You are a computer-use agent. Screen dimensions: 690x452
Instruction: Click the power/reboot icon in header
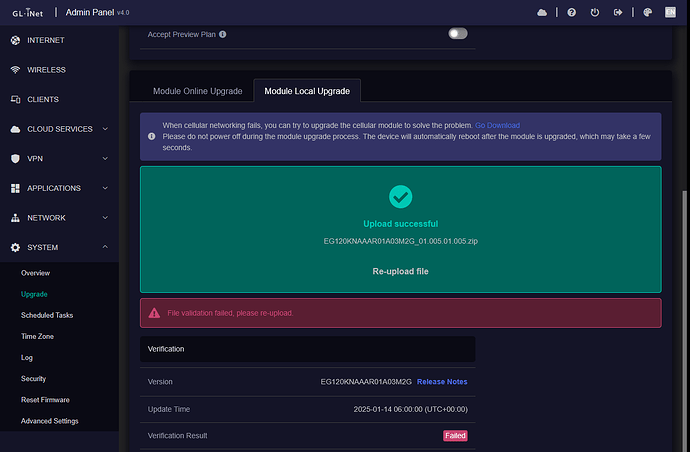595,13
